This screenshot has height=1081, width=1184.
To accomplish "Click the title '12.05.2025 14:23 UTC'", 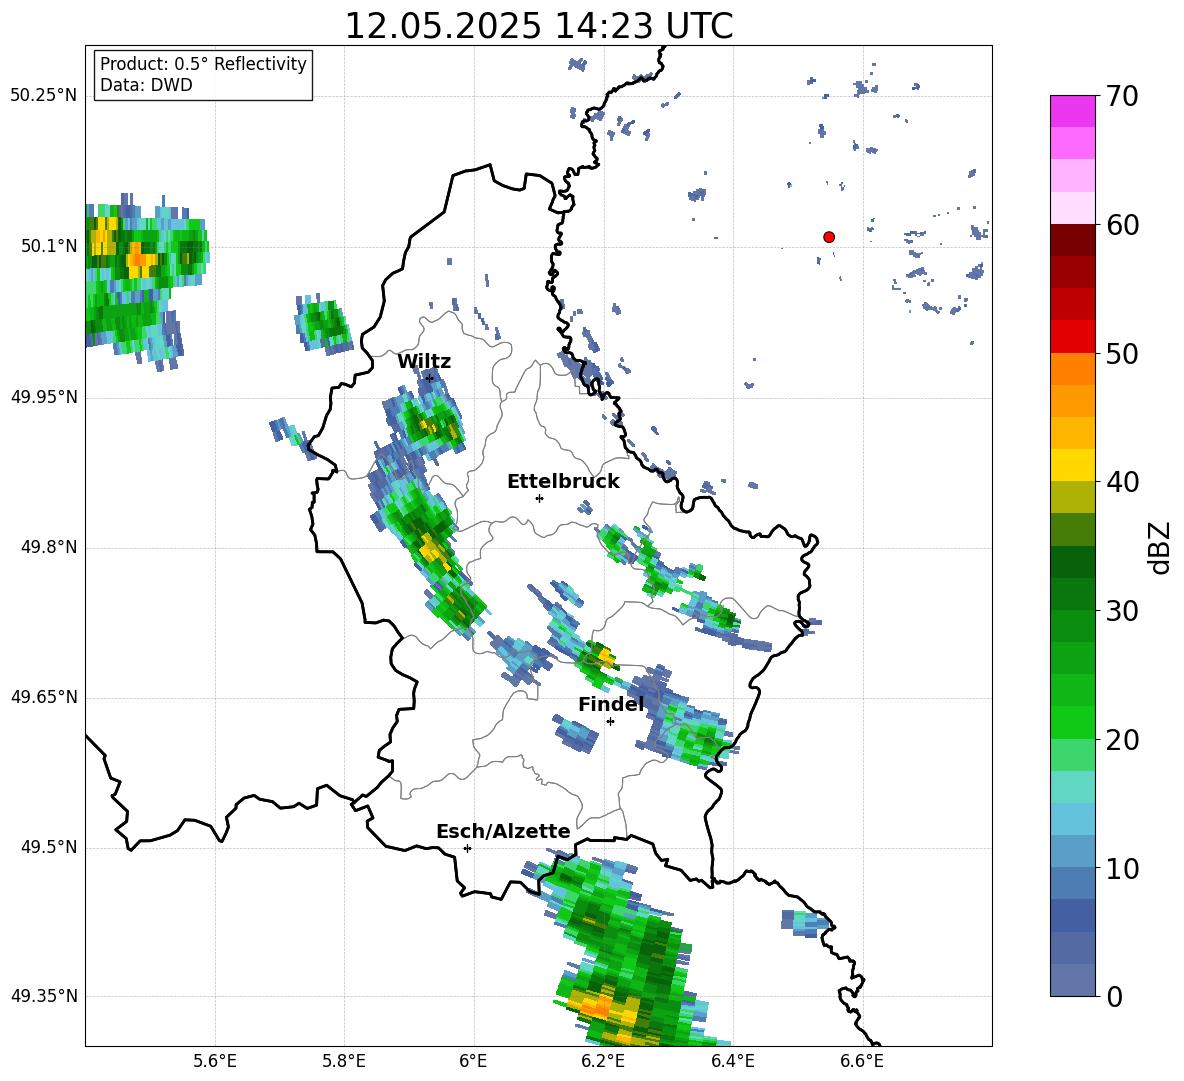I will pyautogui.click(x=538, y=26).
